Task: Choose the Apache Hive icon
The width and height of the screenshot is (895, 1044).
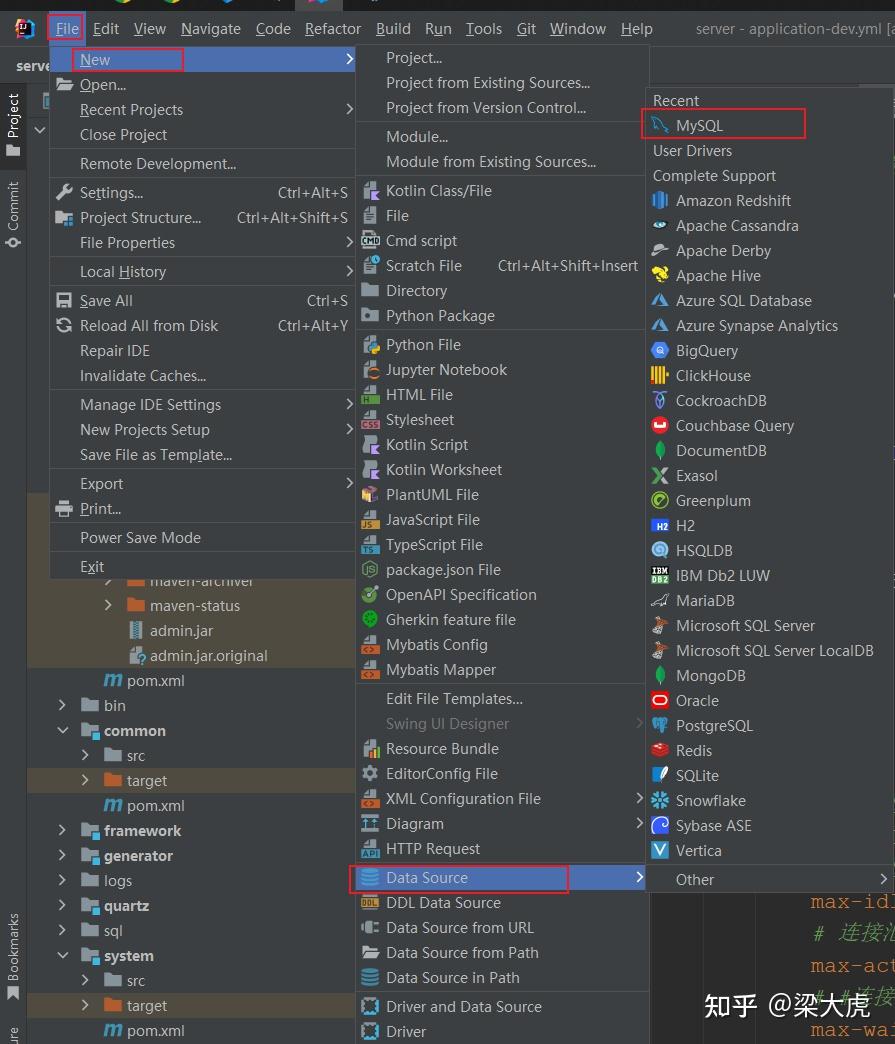Action: pyautogui.click(x=659, y=276)
